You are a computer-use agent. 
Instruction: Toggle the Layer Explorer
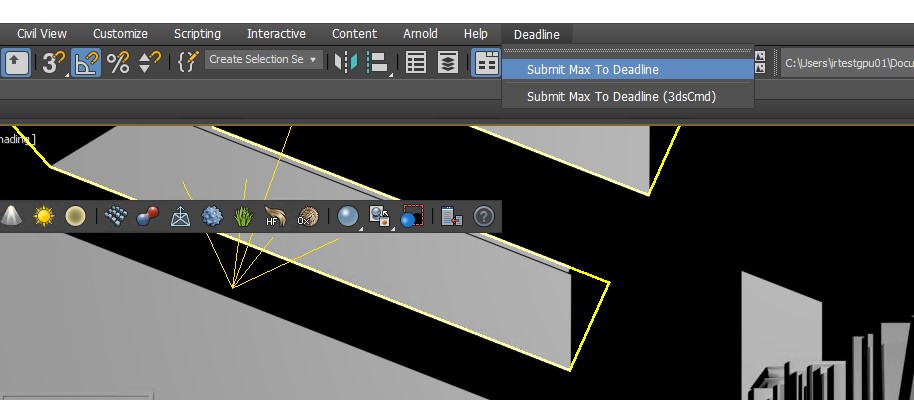point(448,62)
